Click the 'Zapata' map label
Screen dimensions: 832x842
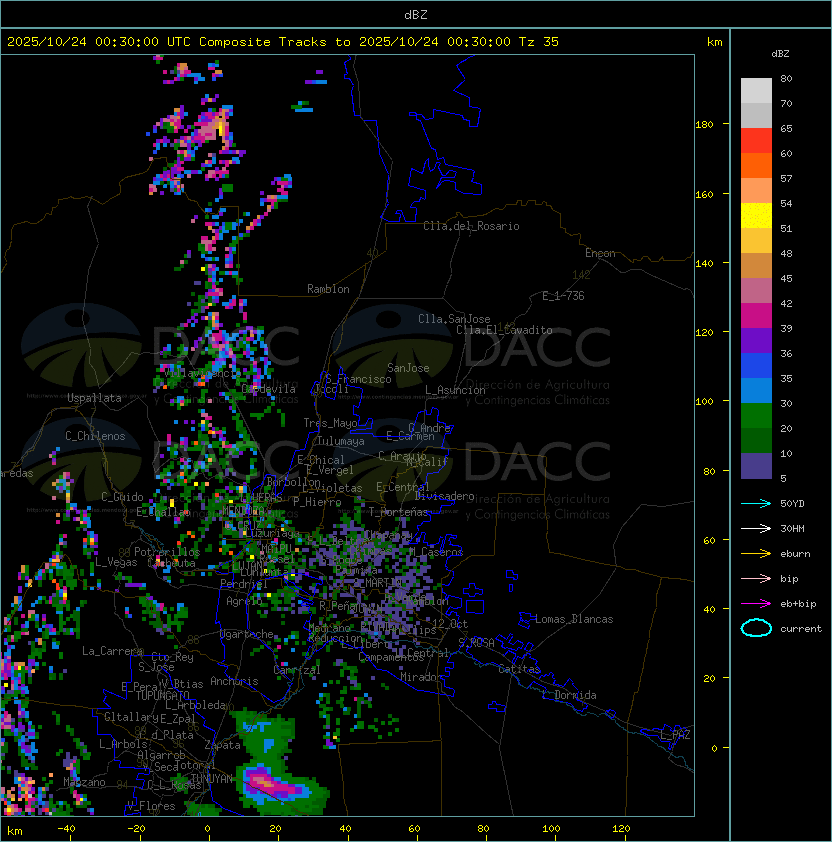tap(222, 745)
